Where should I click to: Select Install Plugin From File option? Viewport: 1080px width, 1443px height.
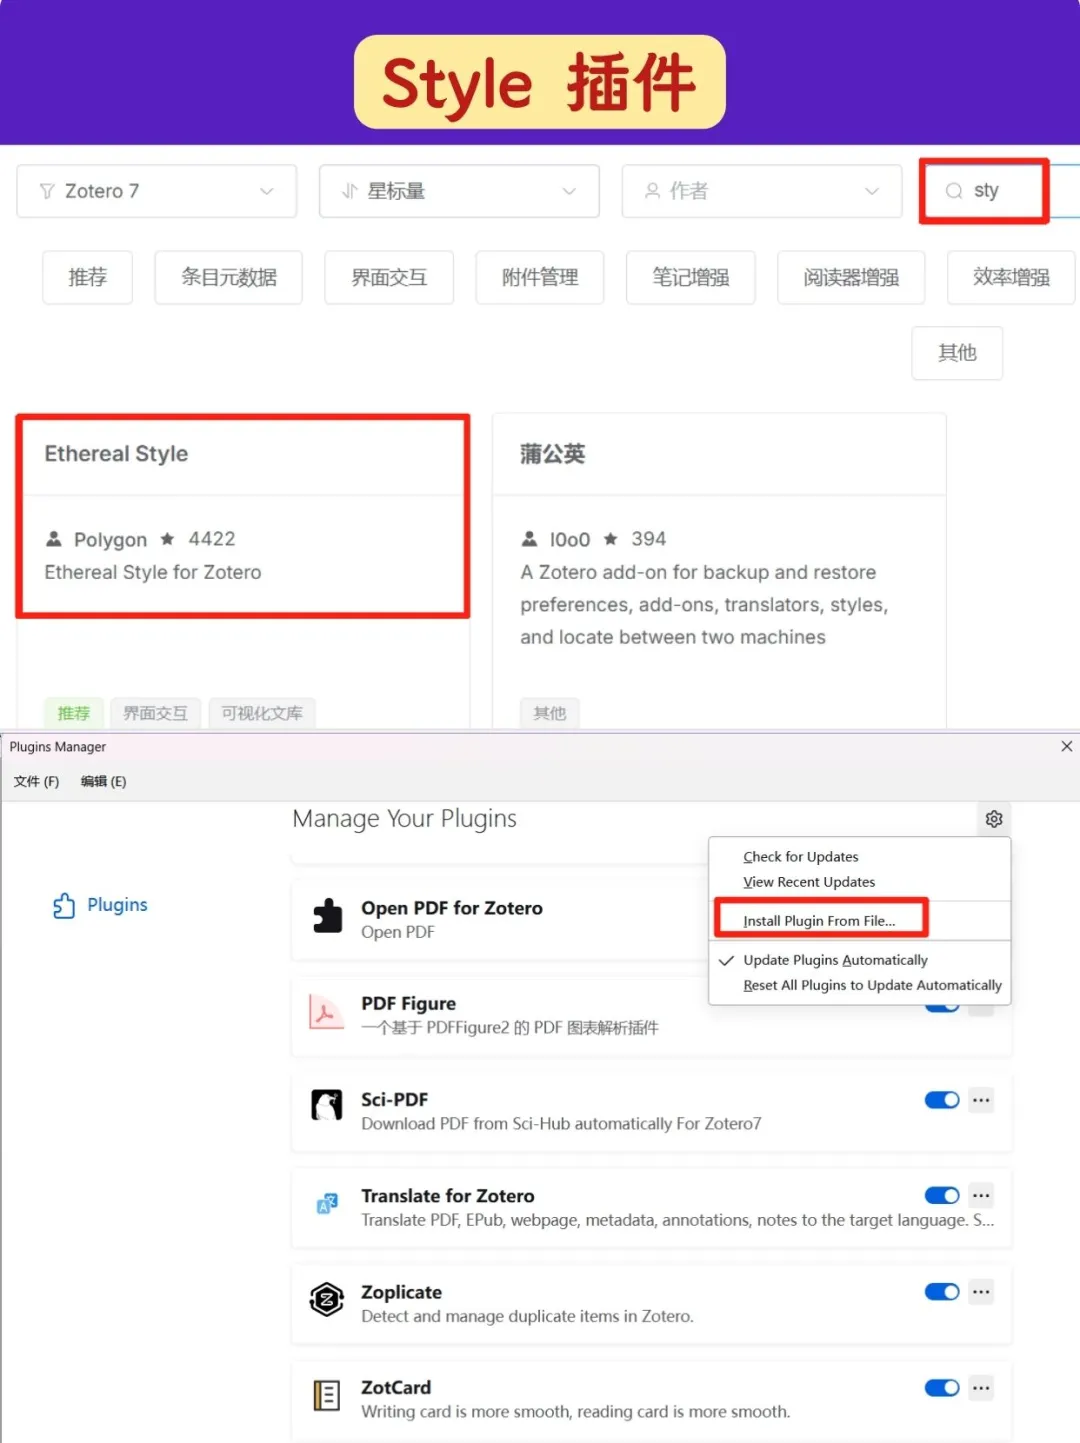(x=820, y=920)
